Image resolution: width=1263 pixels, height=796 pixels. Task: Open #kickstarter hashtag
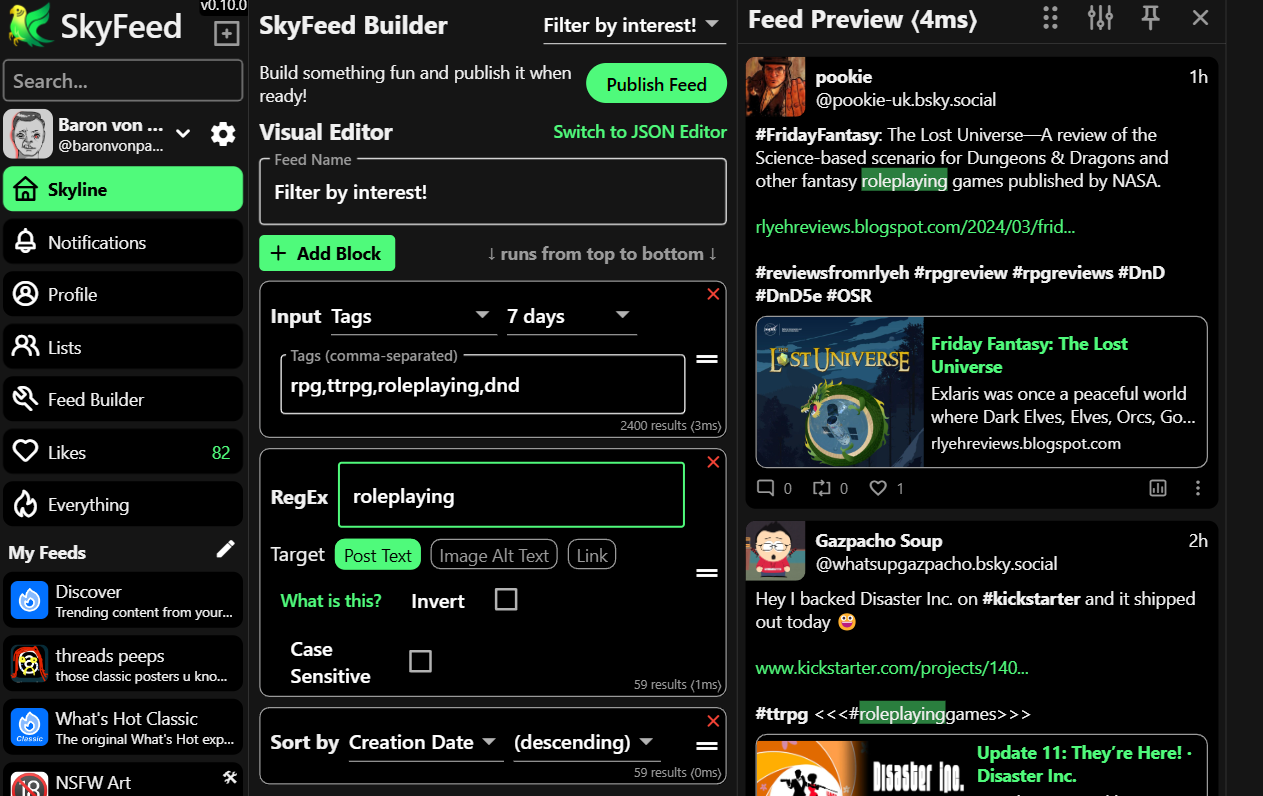[1031, 599]
